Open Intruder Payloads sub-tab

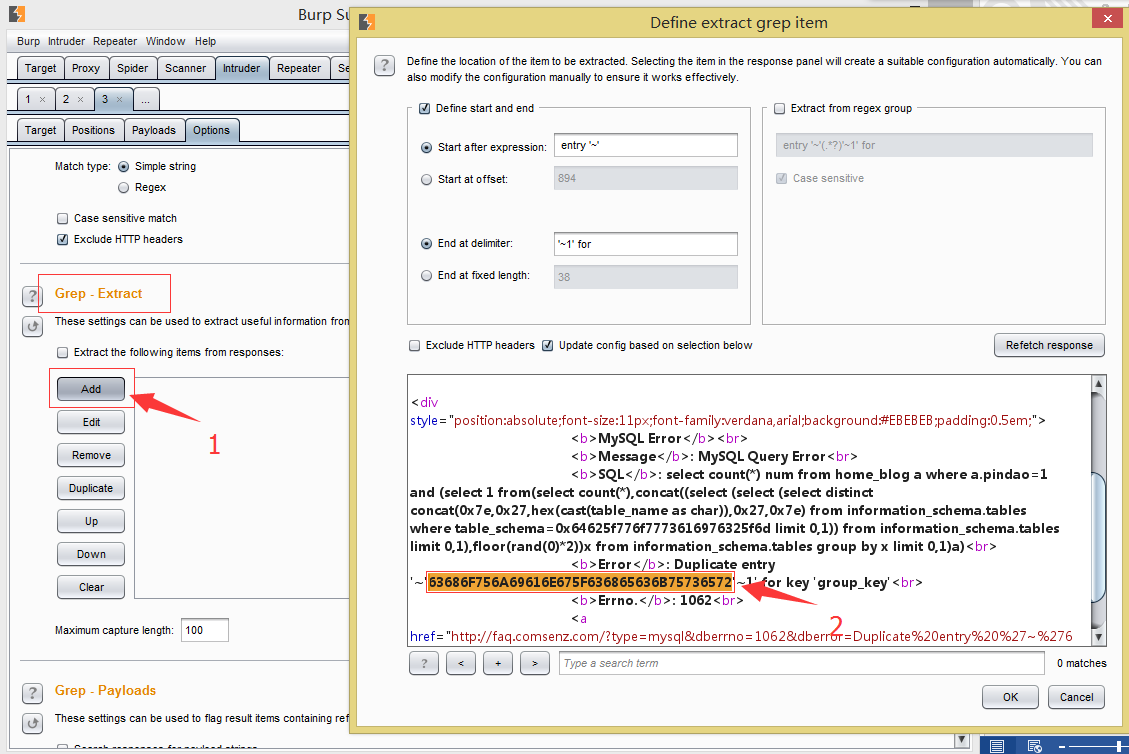pos(153,130)
